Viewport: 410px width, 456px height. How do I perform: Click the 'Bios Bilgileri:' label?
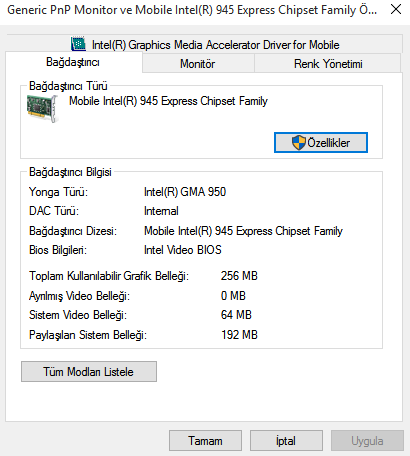click(x=58, y=250)
